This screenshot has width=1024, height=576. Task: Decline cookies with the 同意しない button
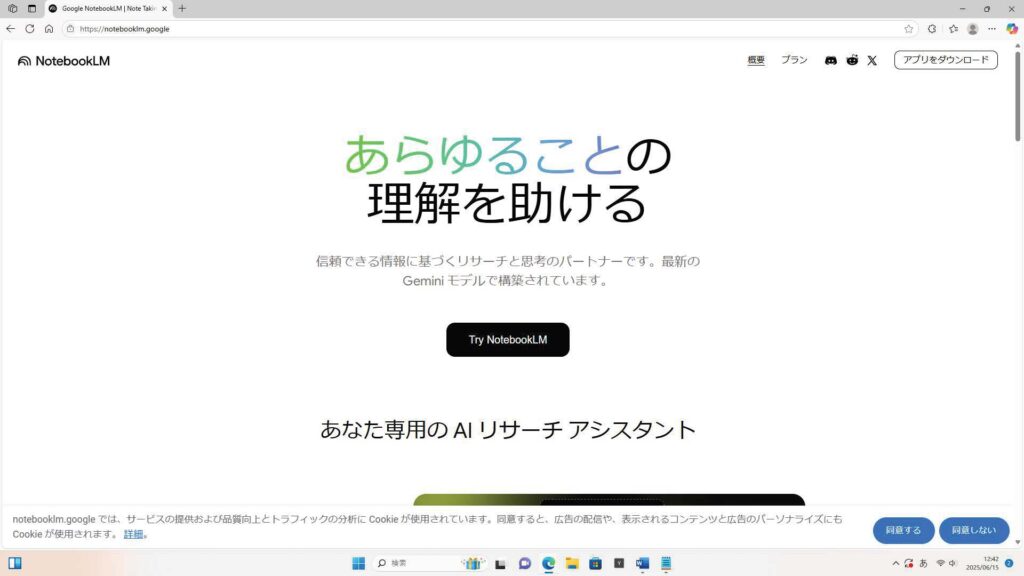click(974, 530)
